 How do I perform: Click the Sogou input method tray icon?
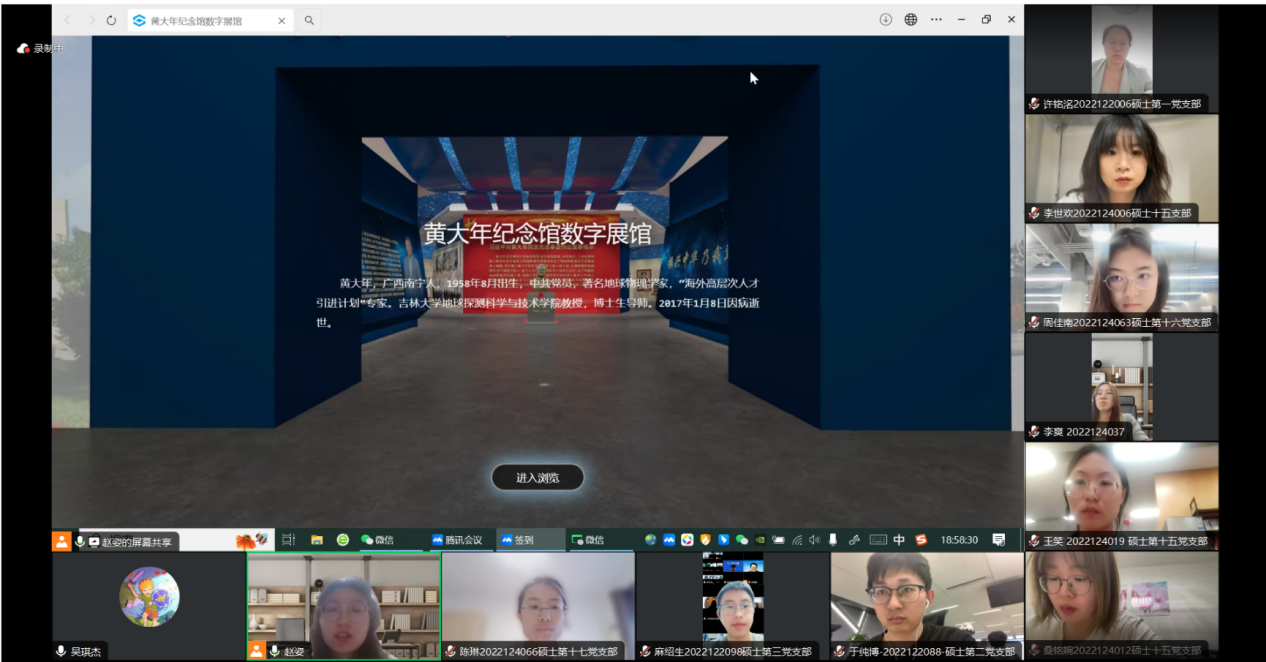point(922,540)
